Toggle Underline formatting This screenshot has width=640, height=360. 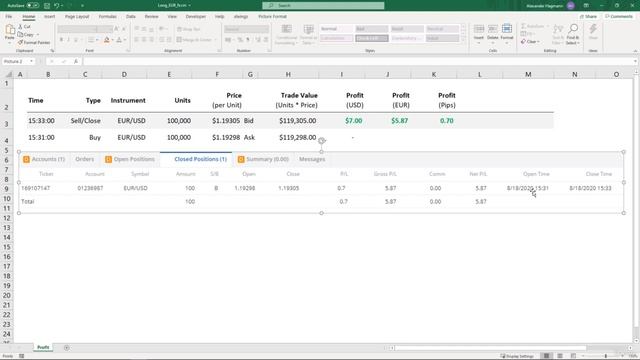coord(76,40)
